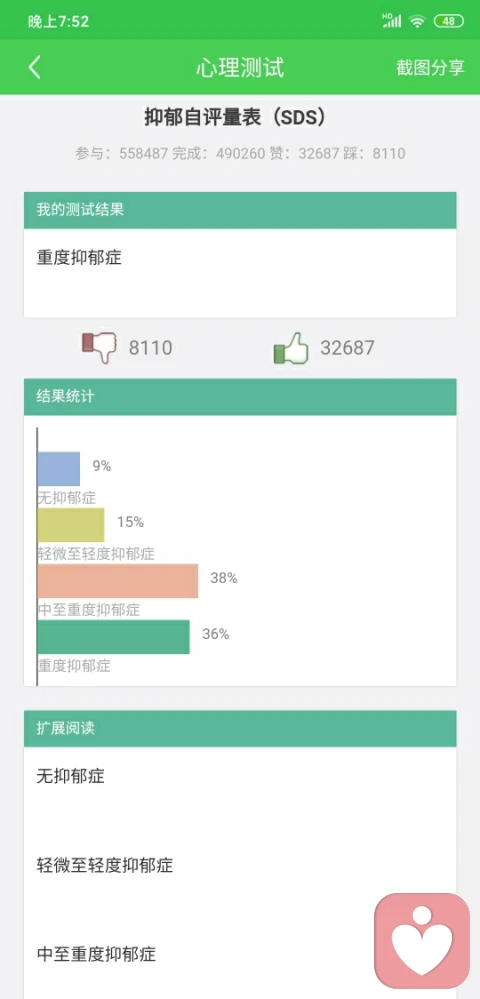Screen dimensions: 480x999
Task: Tap the 重度抑郁症 result text
Action: click(x=79, y=258)
